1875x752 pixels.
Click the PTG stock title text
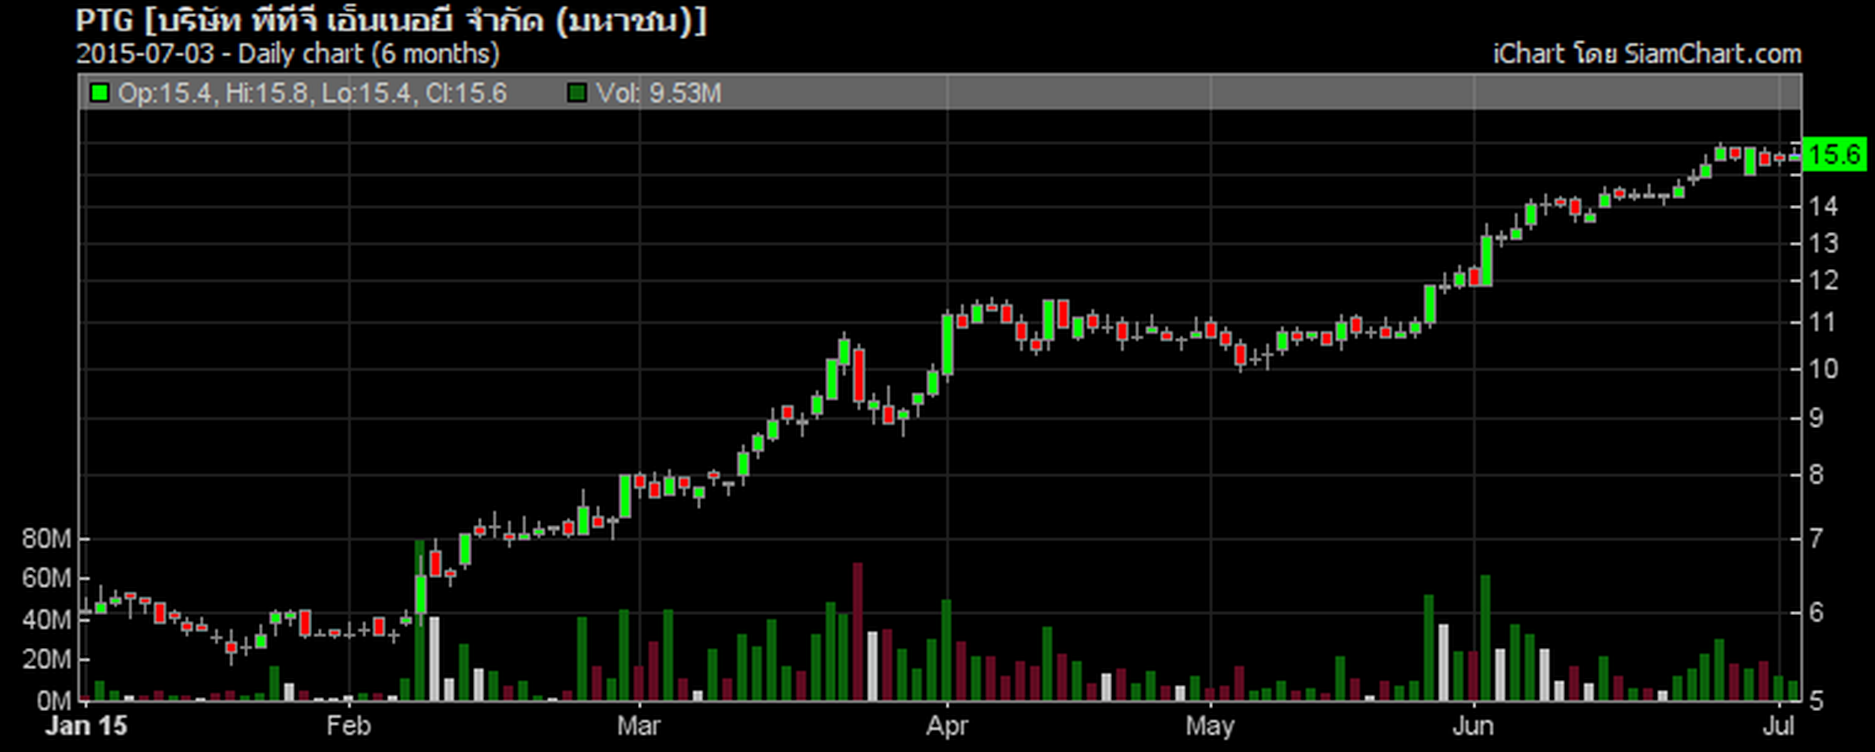click(391, 20)
